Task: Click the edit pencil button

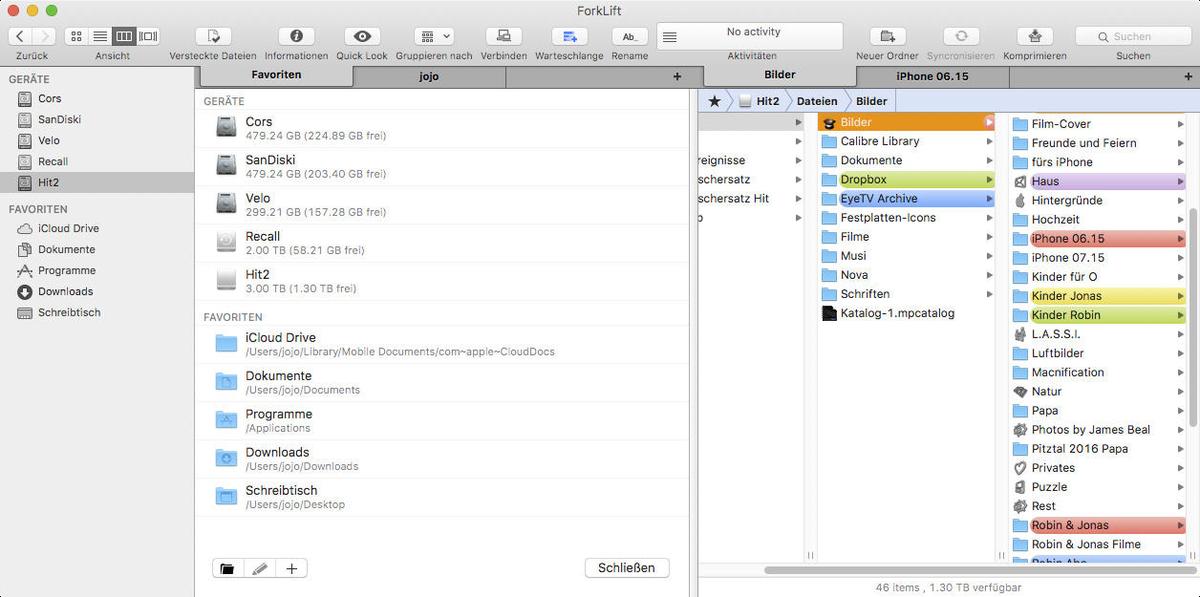Action: (x=260, y=568)
